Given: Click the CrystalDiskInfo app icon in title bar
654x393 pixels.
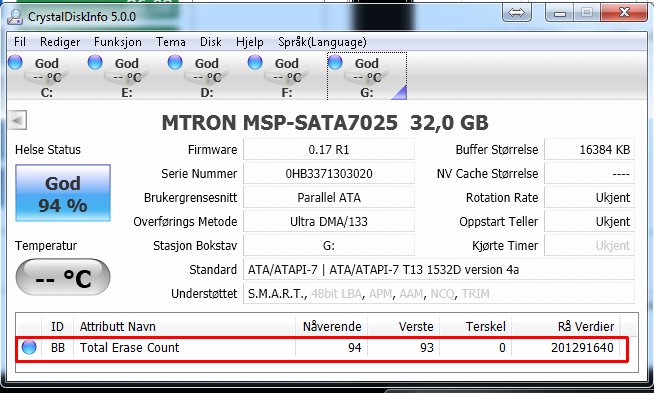Looking at the screenshot, I should (x=15, y=16).
